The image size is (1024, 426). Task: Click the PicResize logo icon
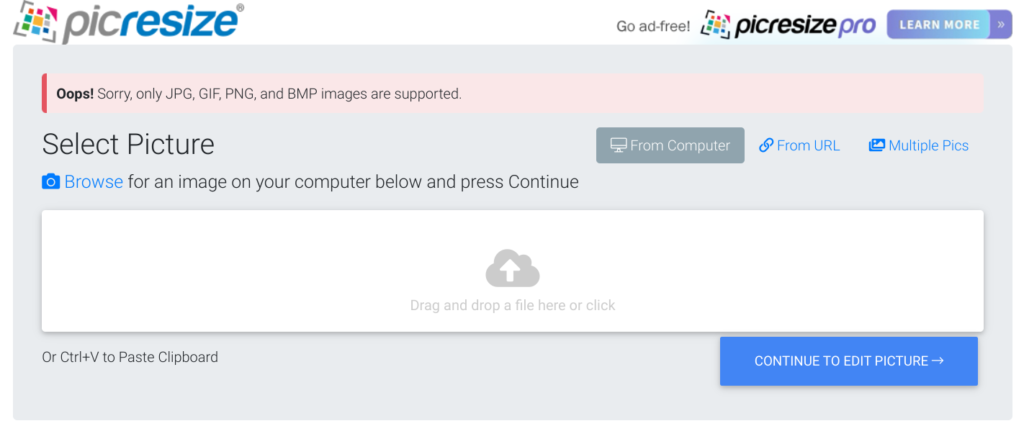pos(38,22)
